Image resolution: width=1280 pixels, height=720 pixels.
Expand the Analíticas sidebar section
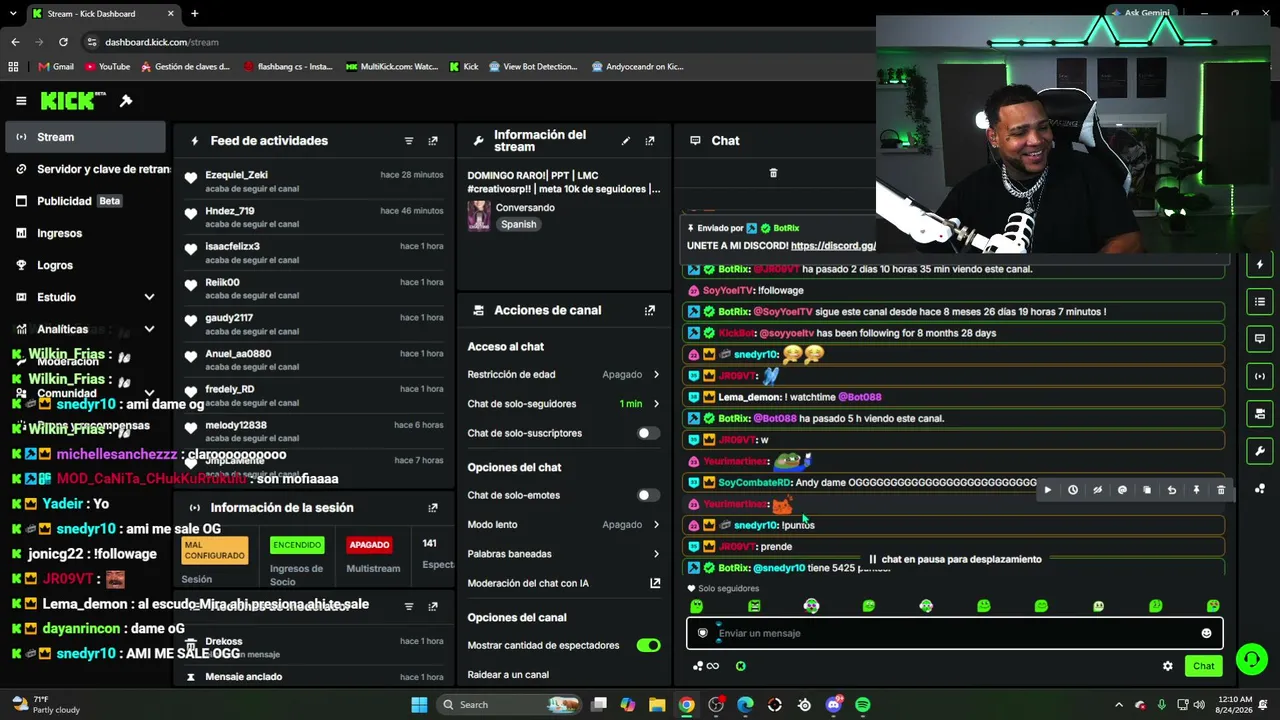149,329
